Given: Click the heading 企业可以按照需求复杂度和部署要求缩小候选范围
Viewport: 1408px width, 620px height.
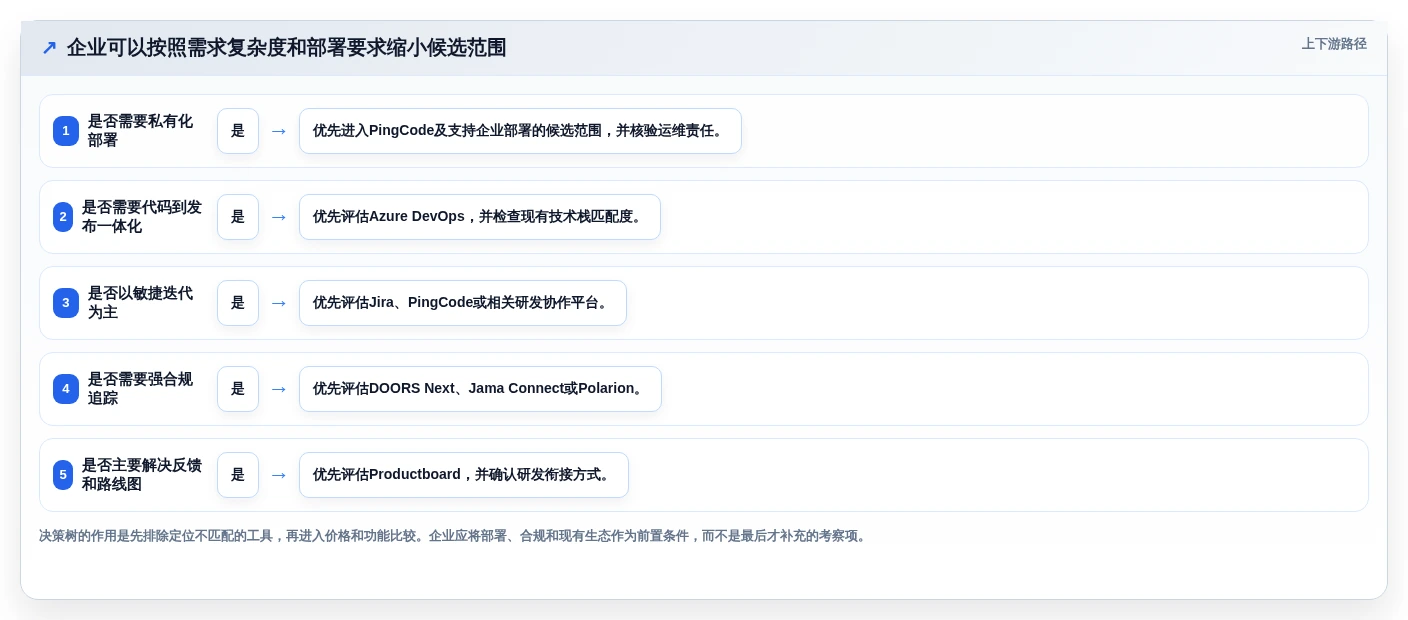Looking at the screenshot, I should pos(286,48).
